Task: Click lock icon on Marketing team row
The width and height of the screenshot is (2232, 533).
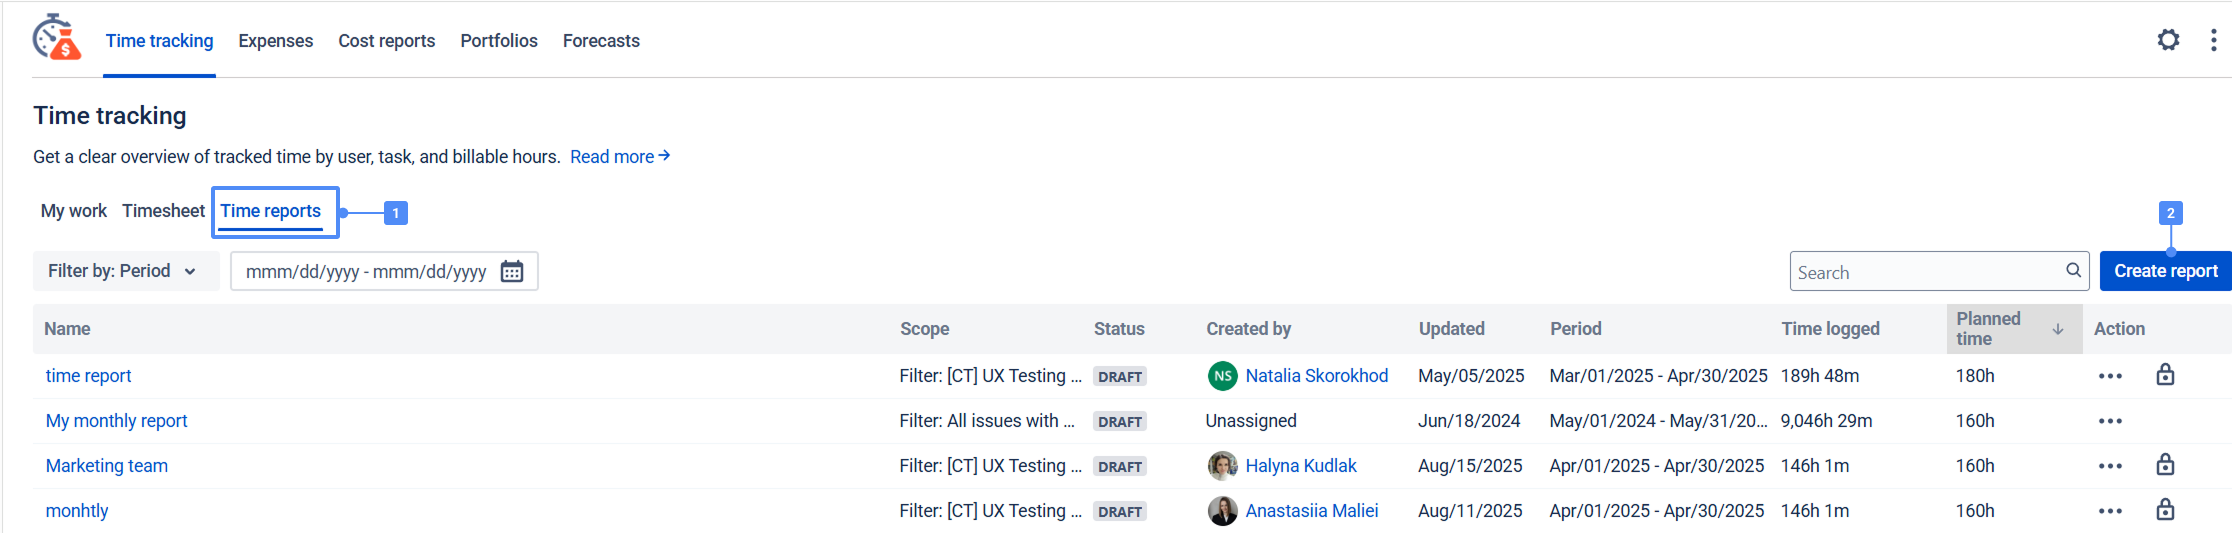Action: [x=2165, y=465]
